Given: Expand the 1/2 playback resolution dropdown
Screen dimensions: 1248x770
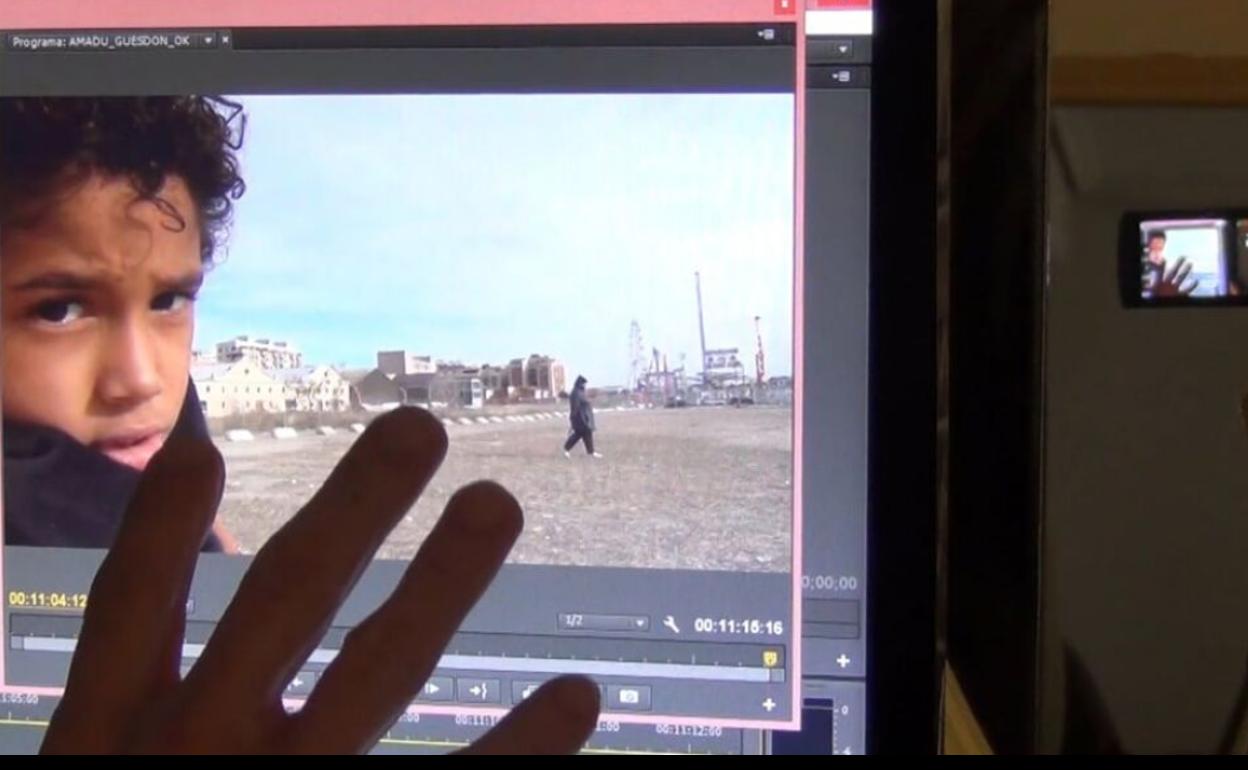Looking at the screenshot, I should coord(603,622).
